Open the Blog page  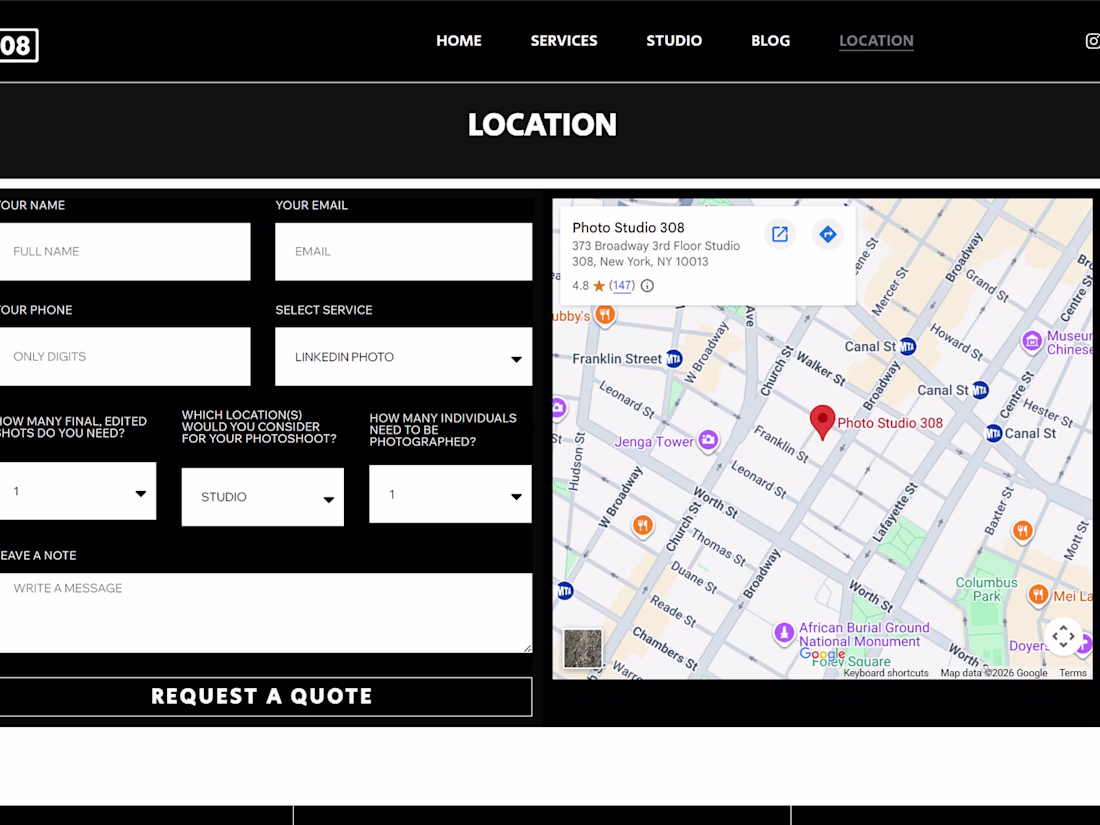(x=770, y=41)
